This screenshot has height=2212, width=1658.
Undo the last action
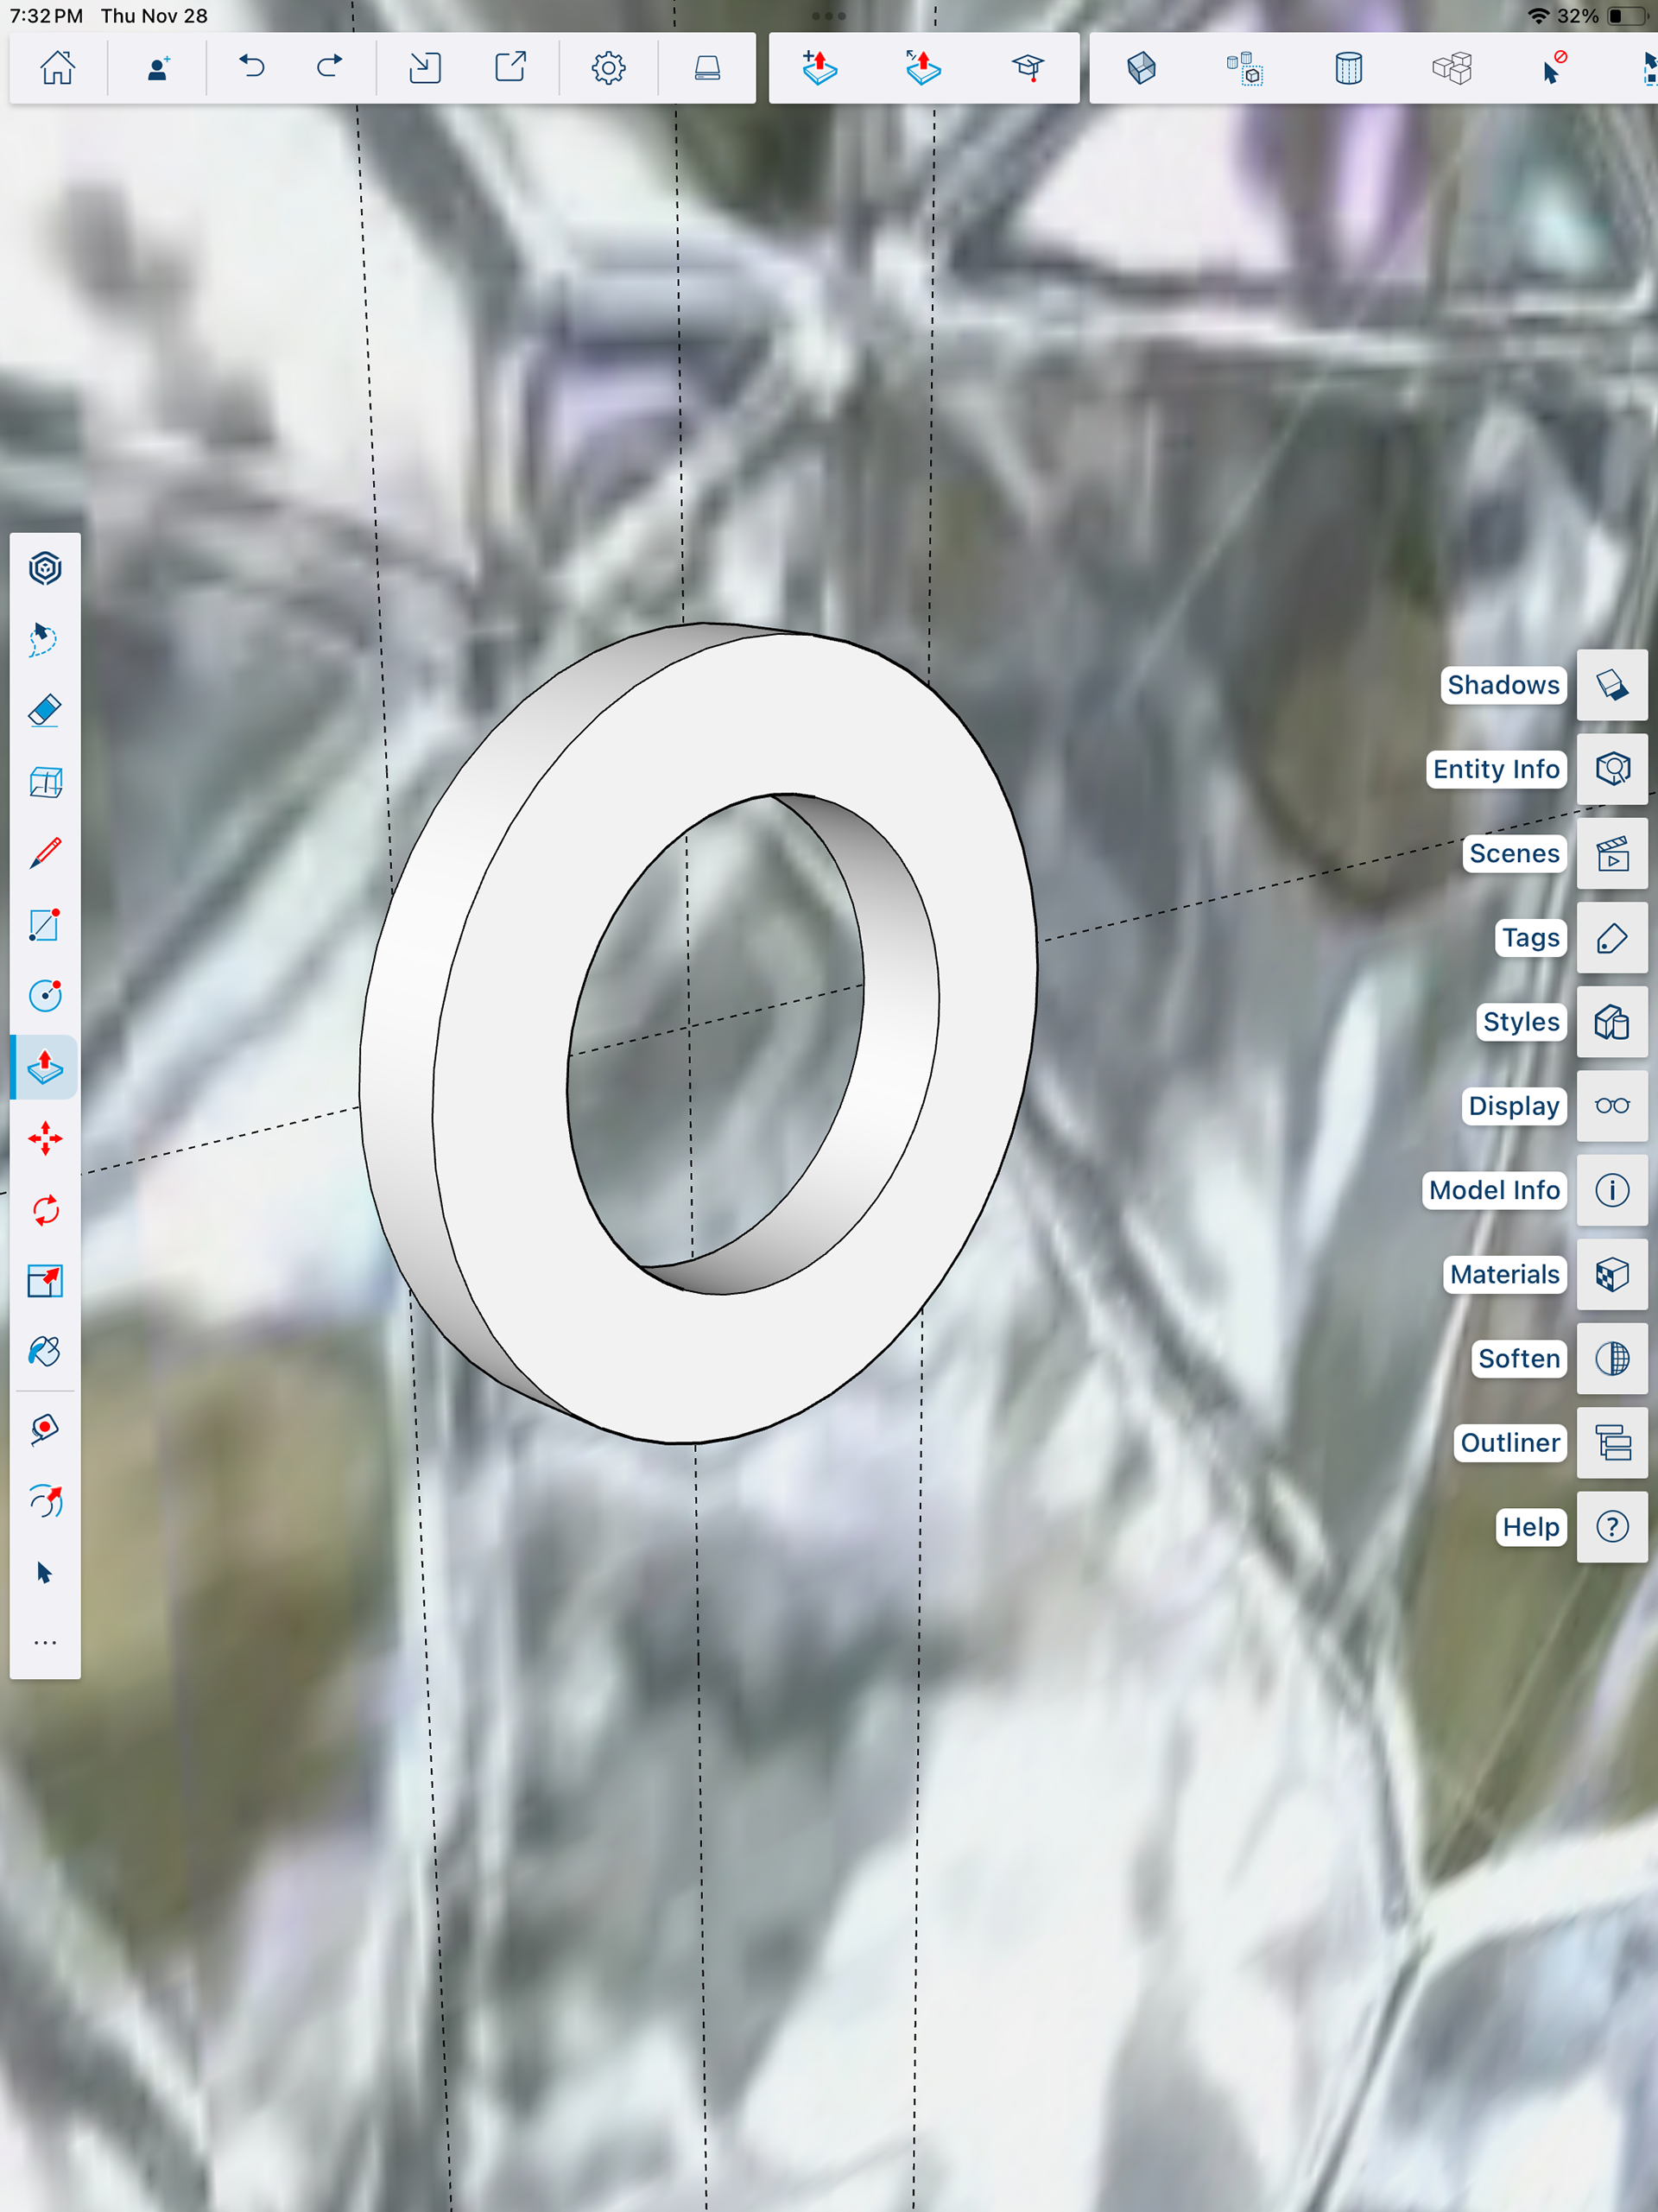(x=252, y=68)
